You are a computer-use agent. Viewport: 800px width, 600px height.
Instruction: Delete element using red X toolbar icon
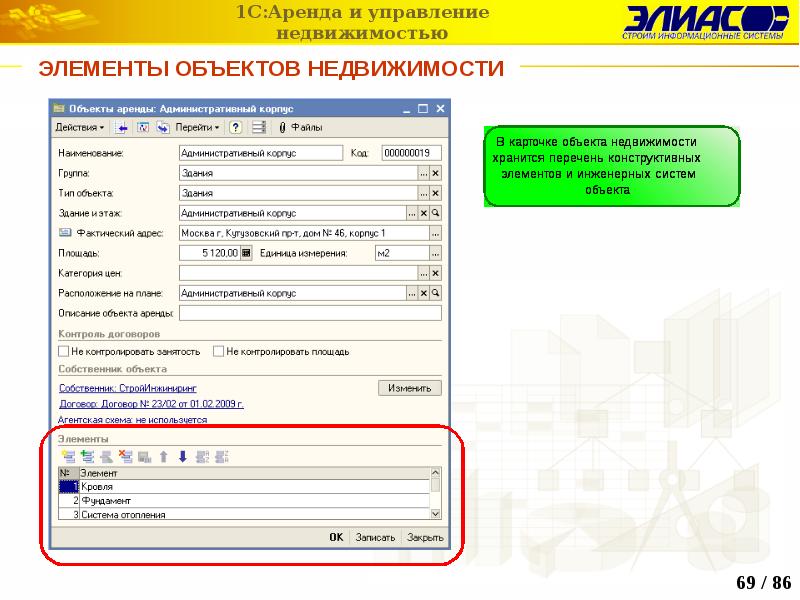pos(126,457)
